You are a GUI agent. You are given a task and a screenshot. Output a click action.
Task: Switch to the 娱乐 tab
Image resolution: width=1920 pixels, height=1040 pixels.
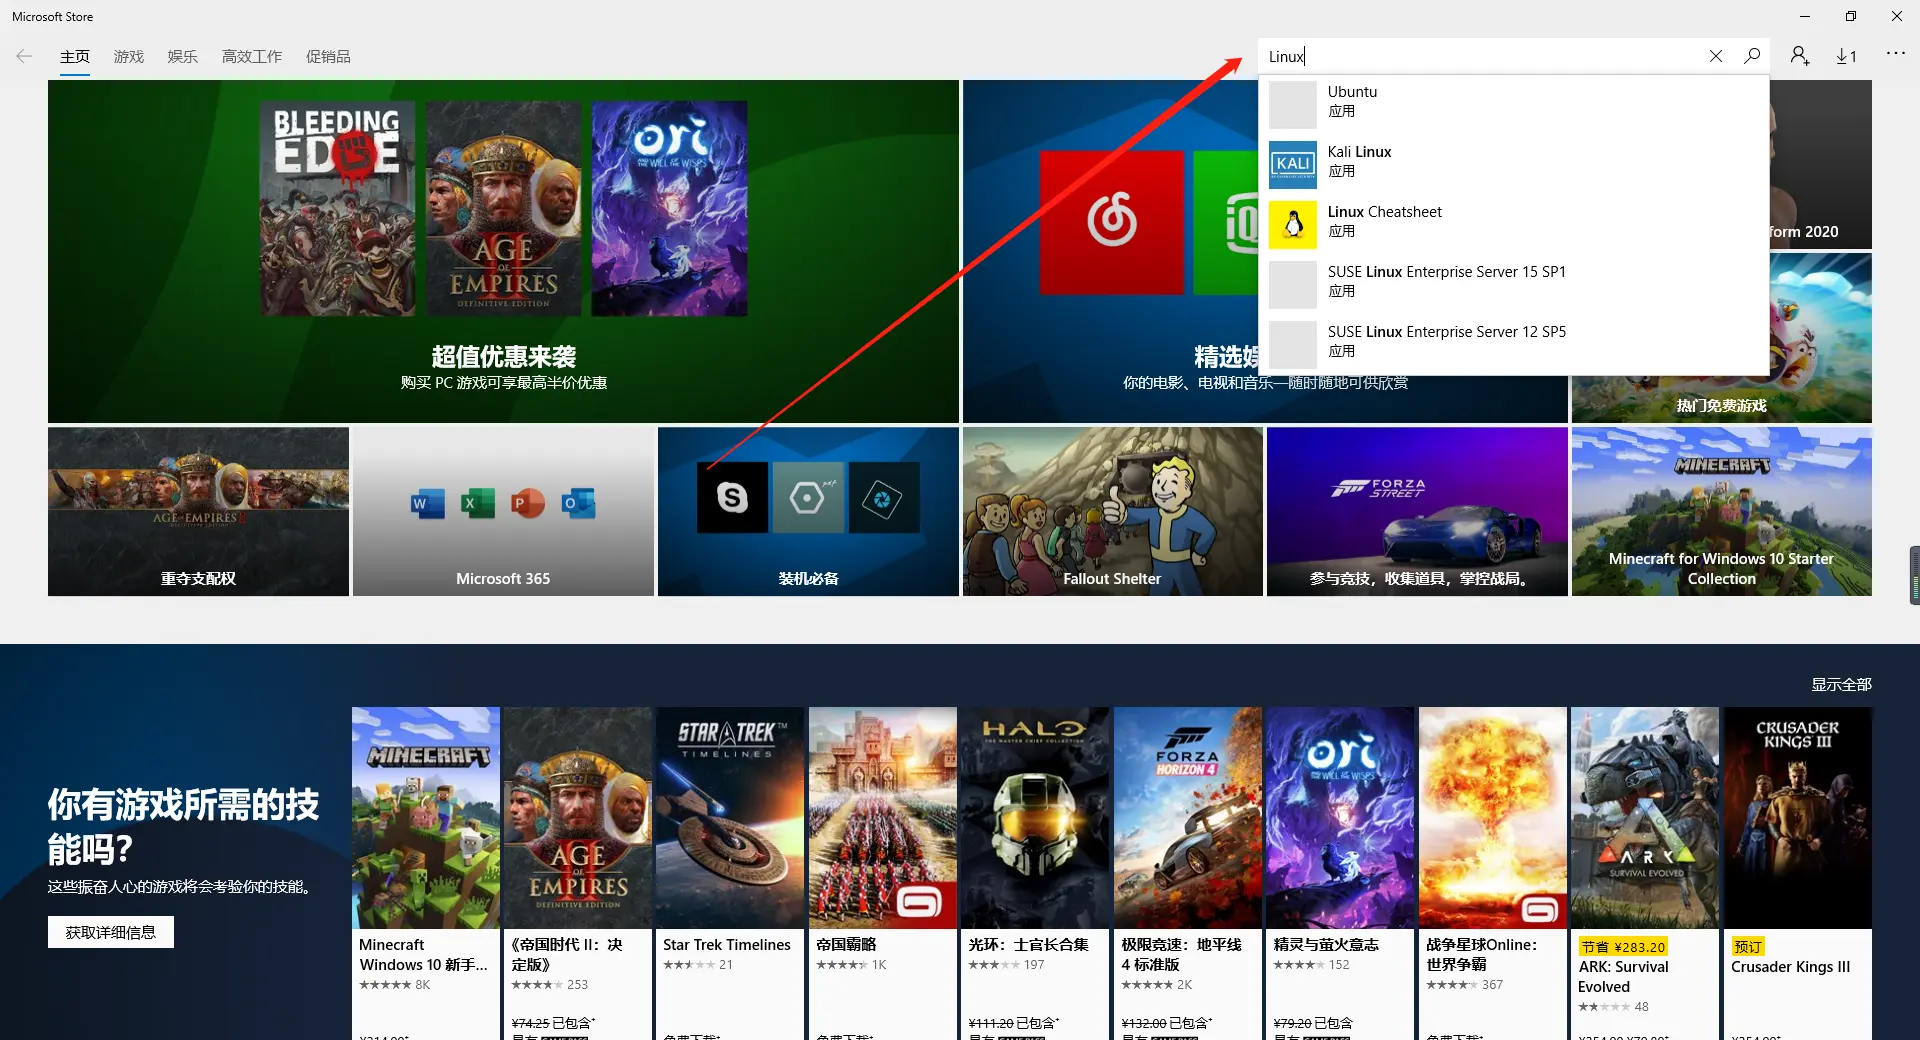(183, 57)
